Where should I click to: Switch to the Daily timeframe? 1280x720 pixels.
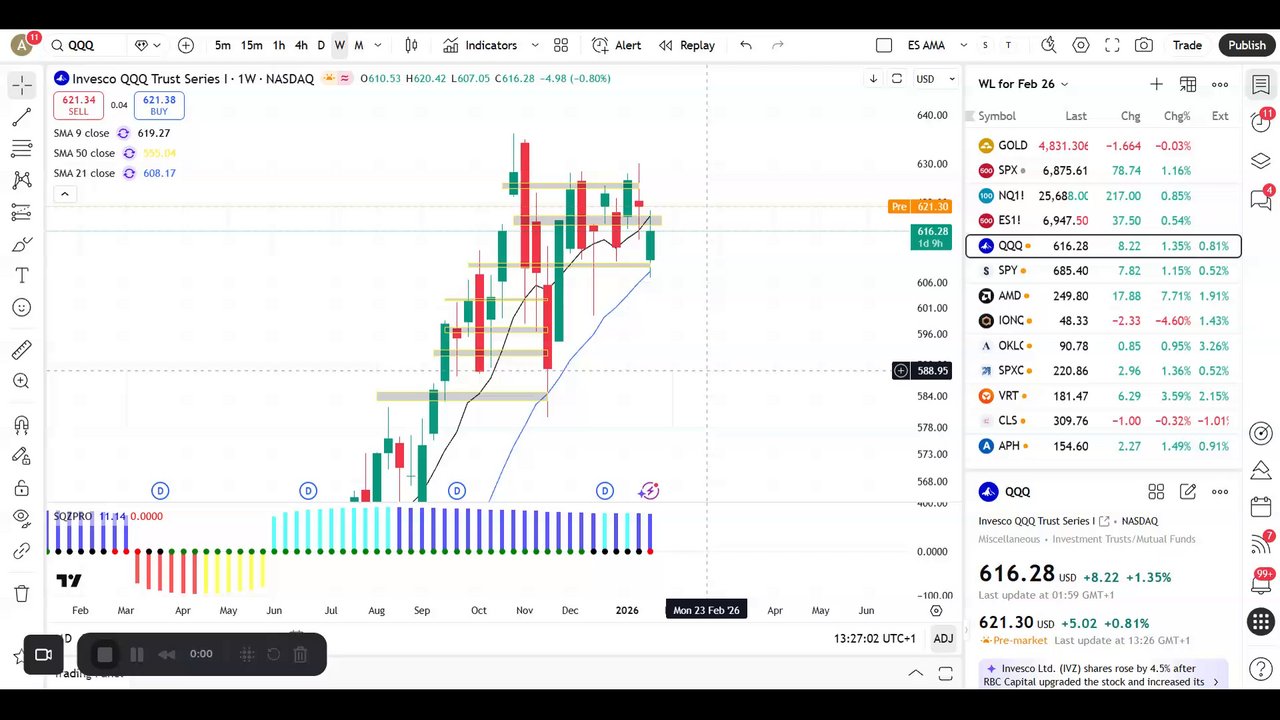click(x=321, y=45)
